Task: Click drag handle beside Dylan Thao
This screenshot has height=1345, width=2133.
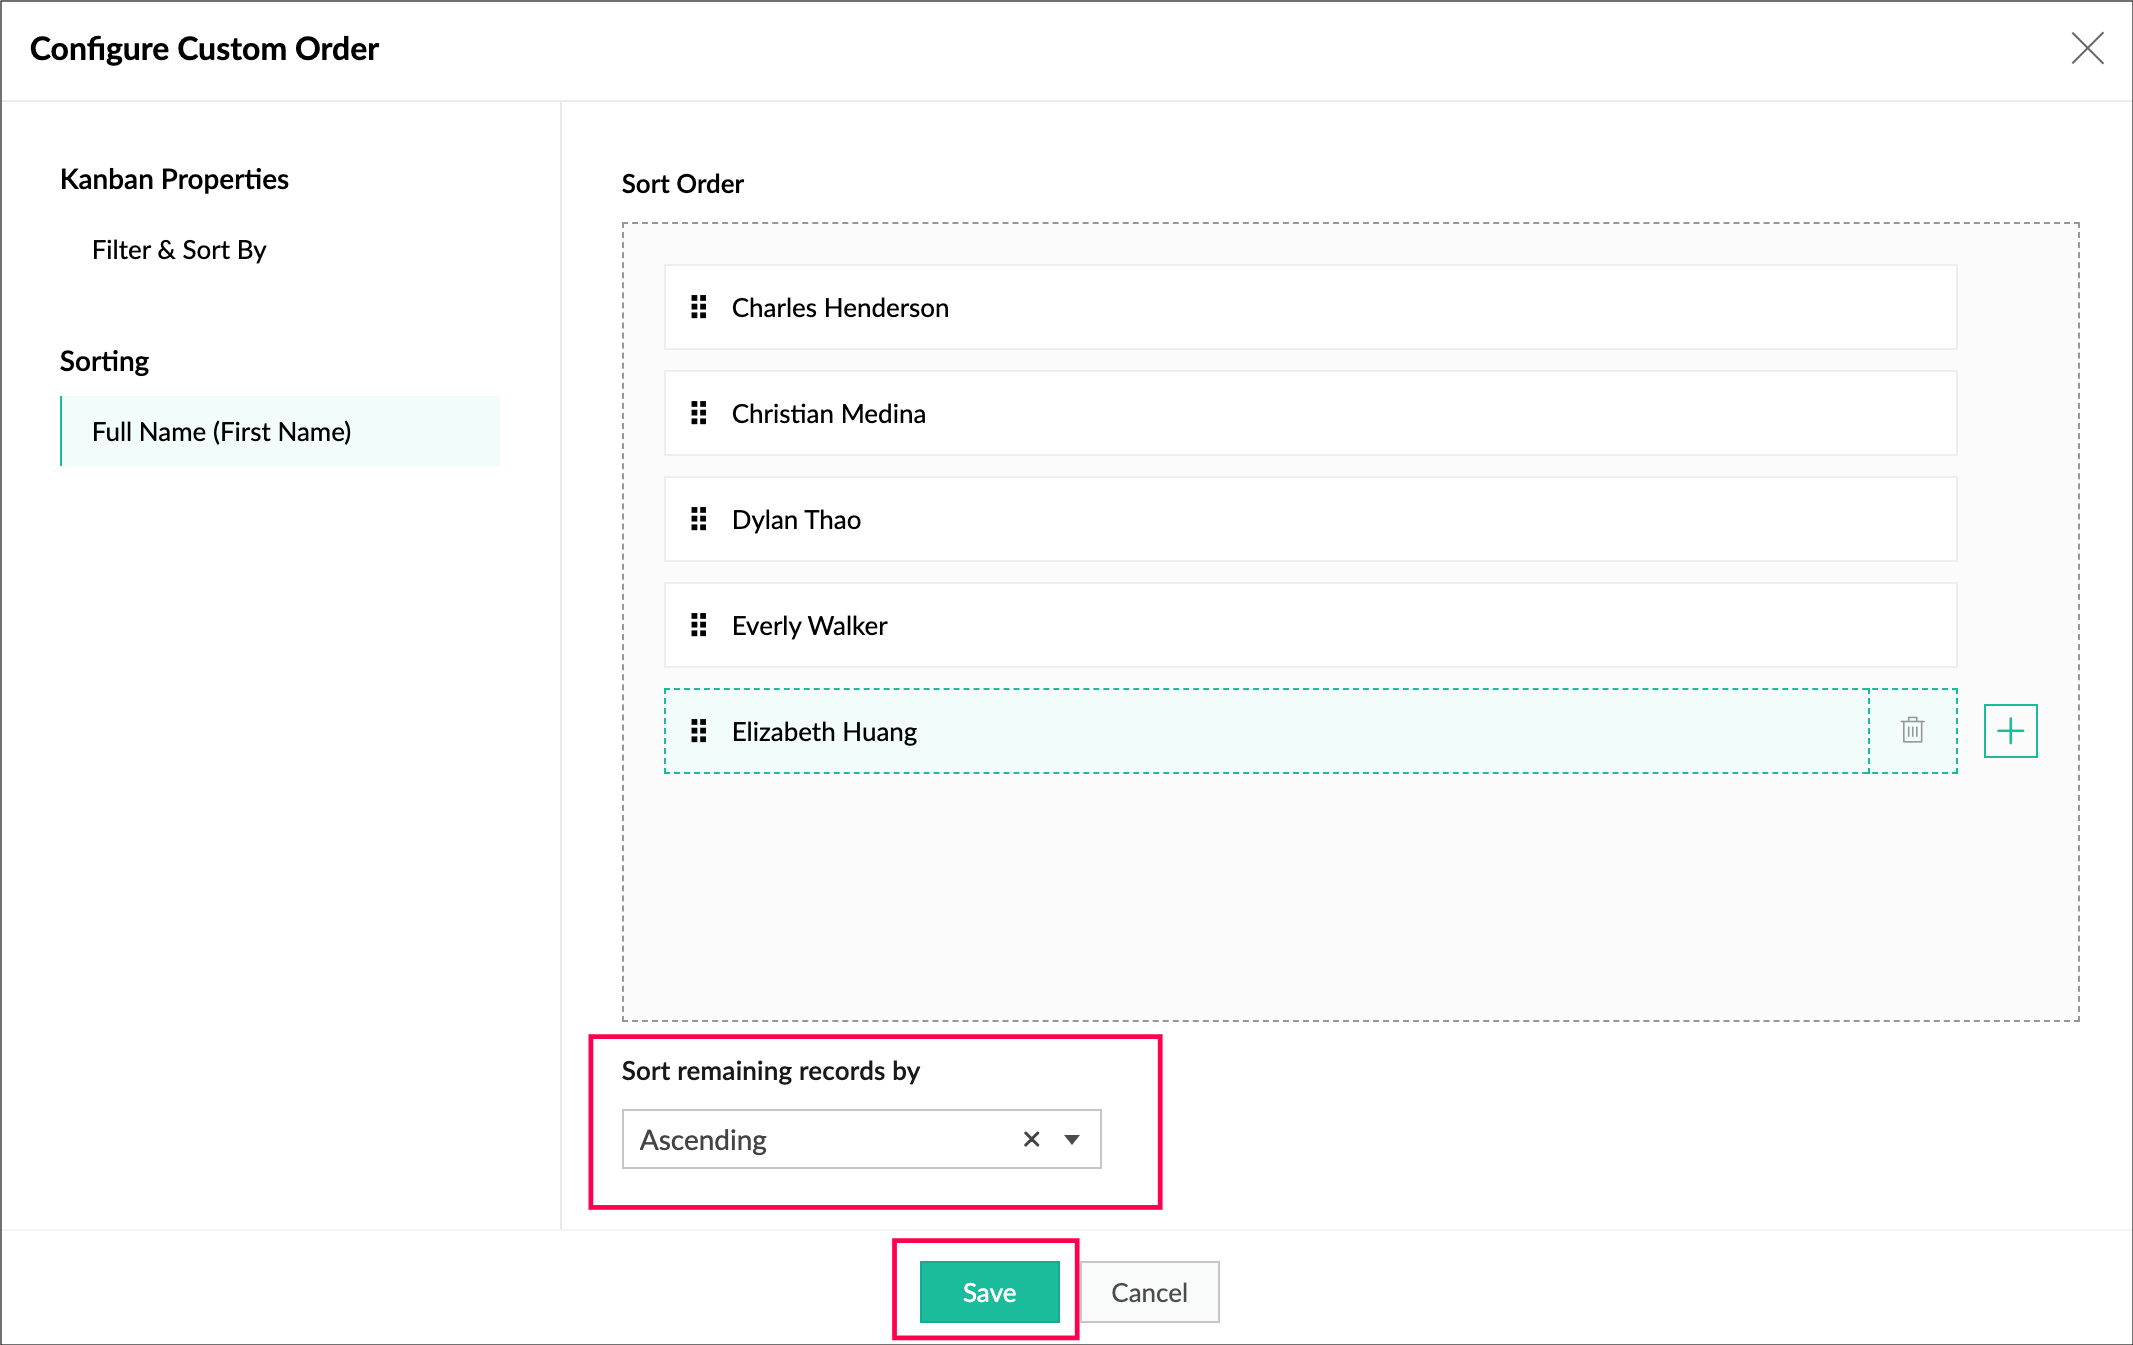Action: (699, 519)
